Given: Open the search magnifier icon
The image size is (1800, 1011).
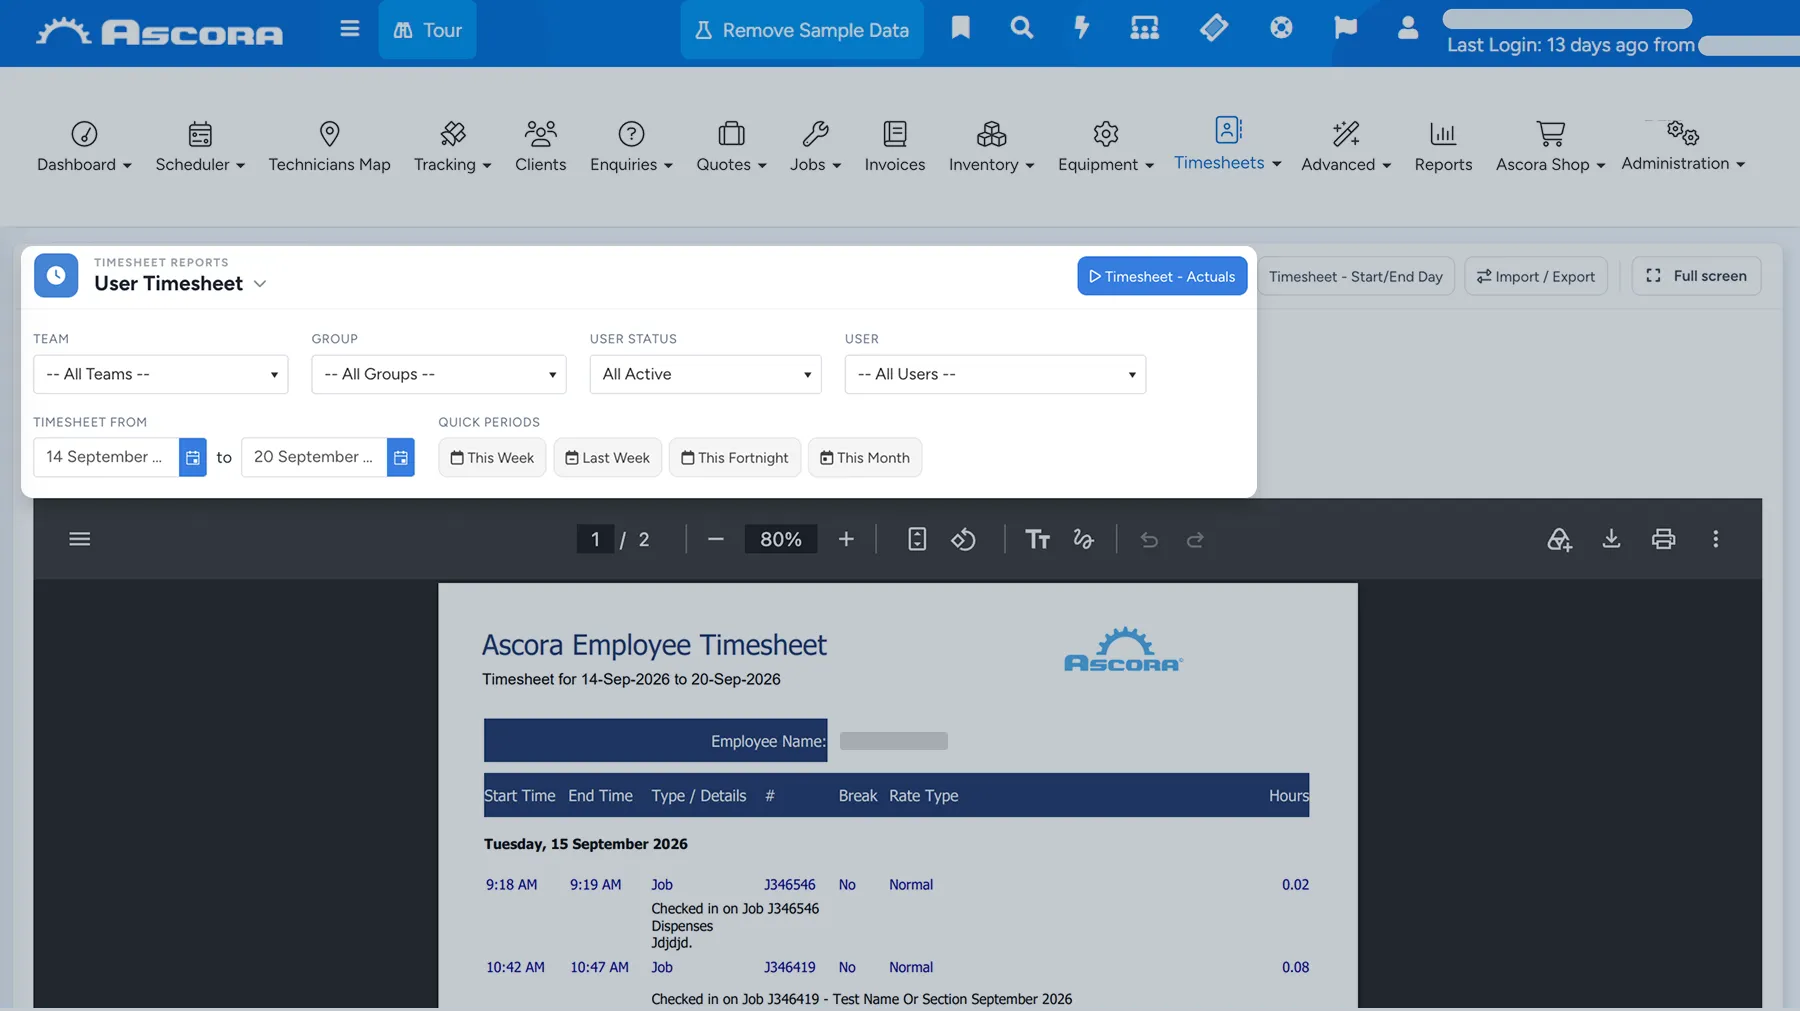Looking at the screenshot, I should (x=1021, y=28).
